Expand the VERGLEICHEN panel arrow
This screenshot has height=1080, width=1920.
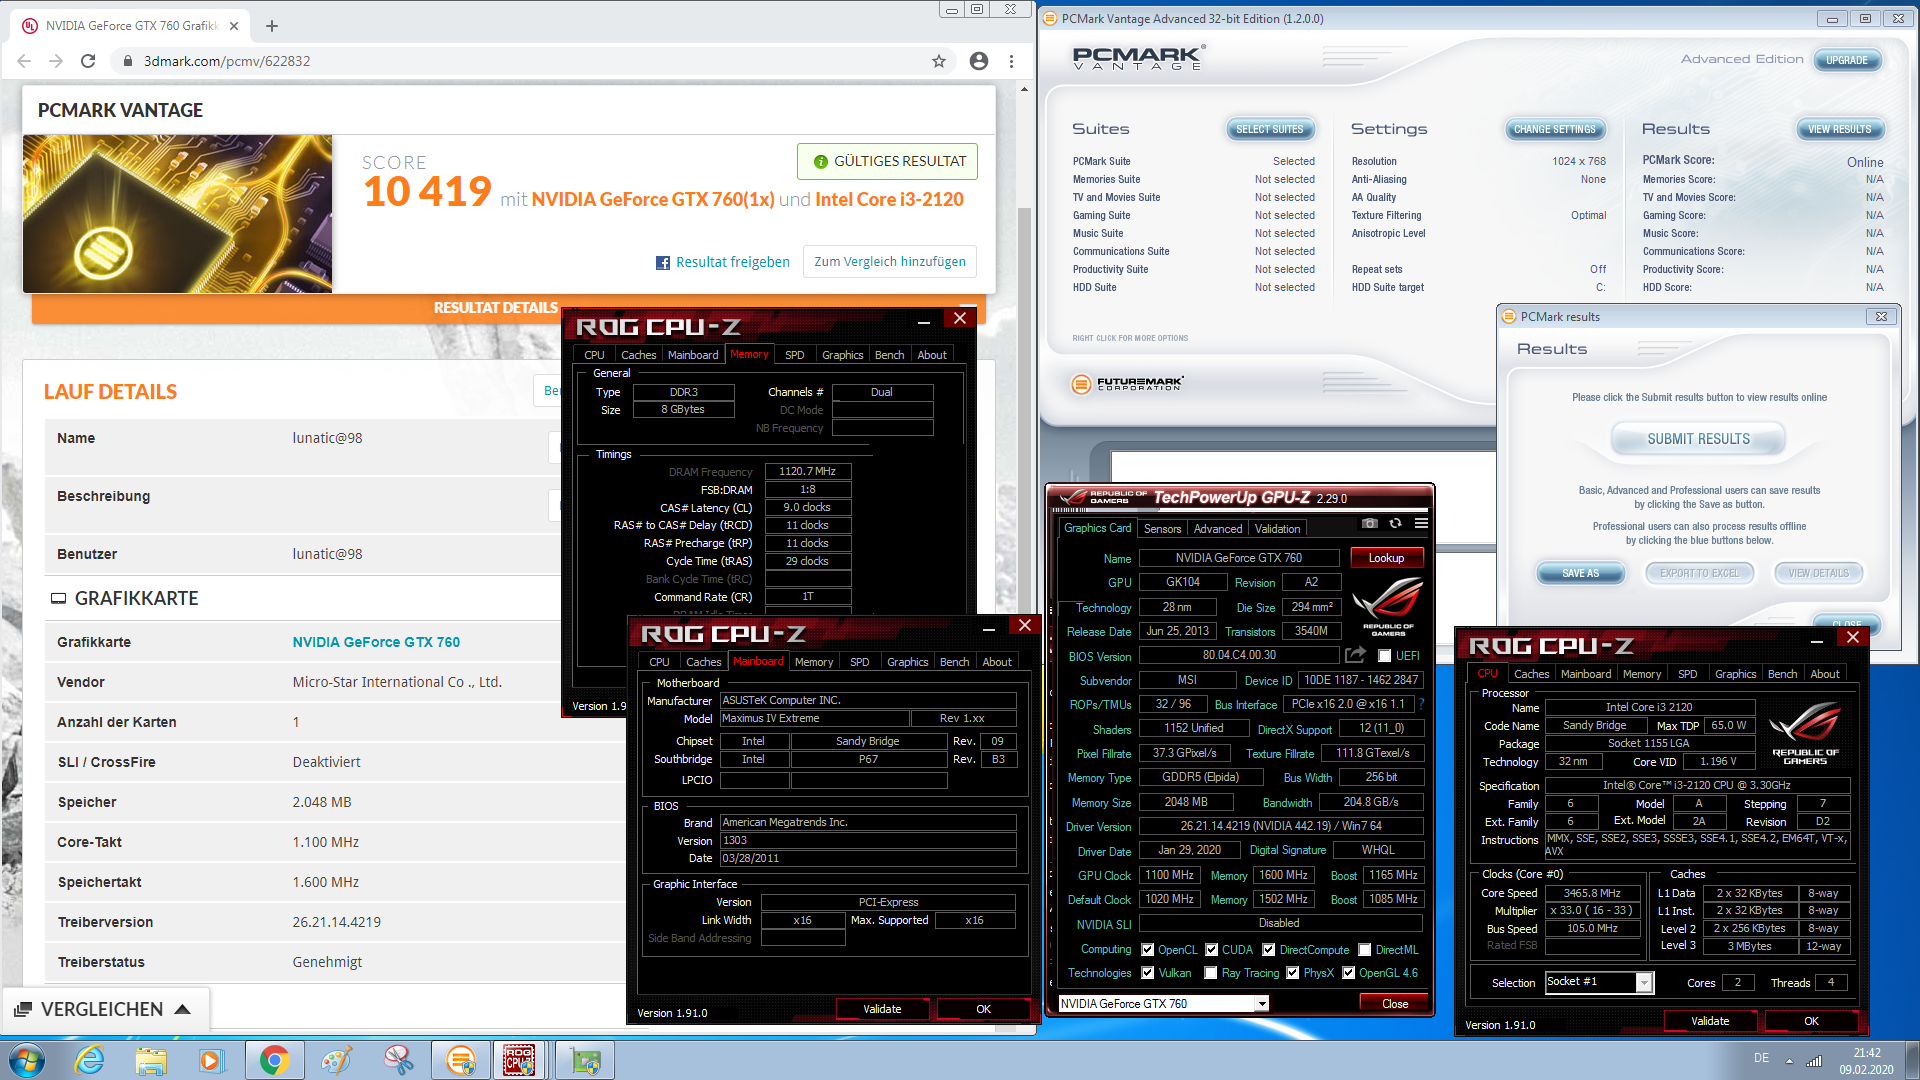click(x=183, y=1009)
